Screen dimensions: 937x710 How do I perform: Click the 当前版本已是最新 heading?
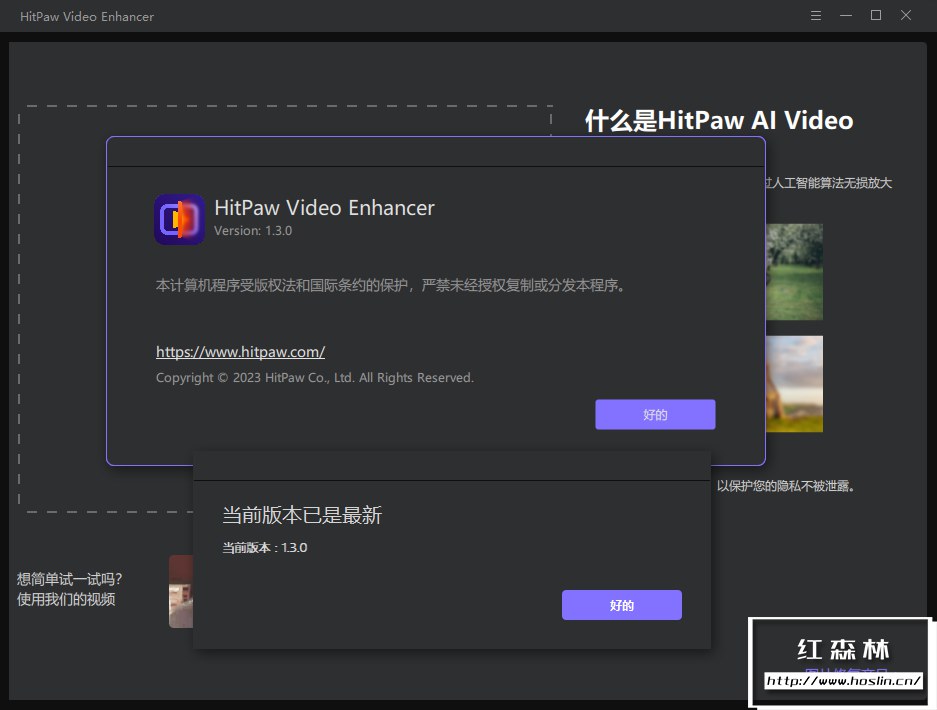302,515
